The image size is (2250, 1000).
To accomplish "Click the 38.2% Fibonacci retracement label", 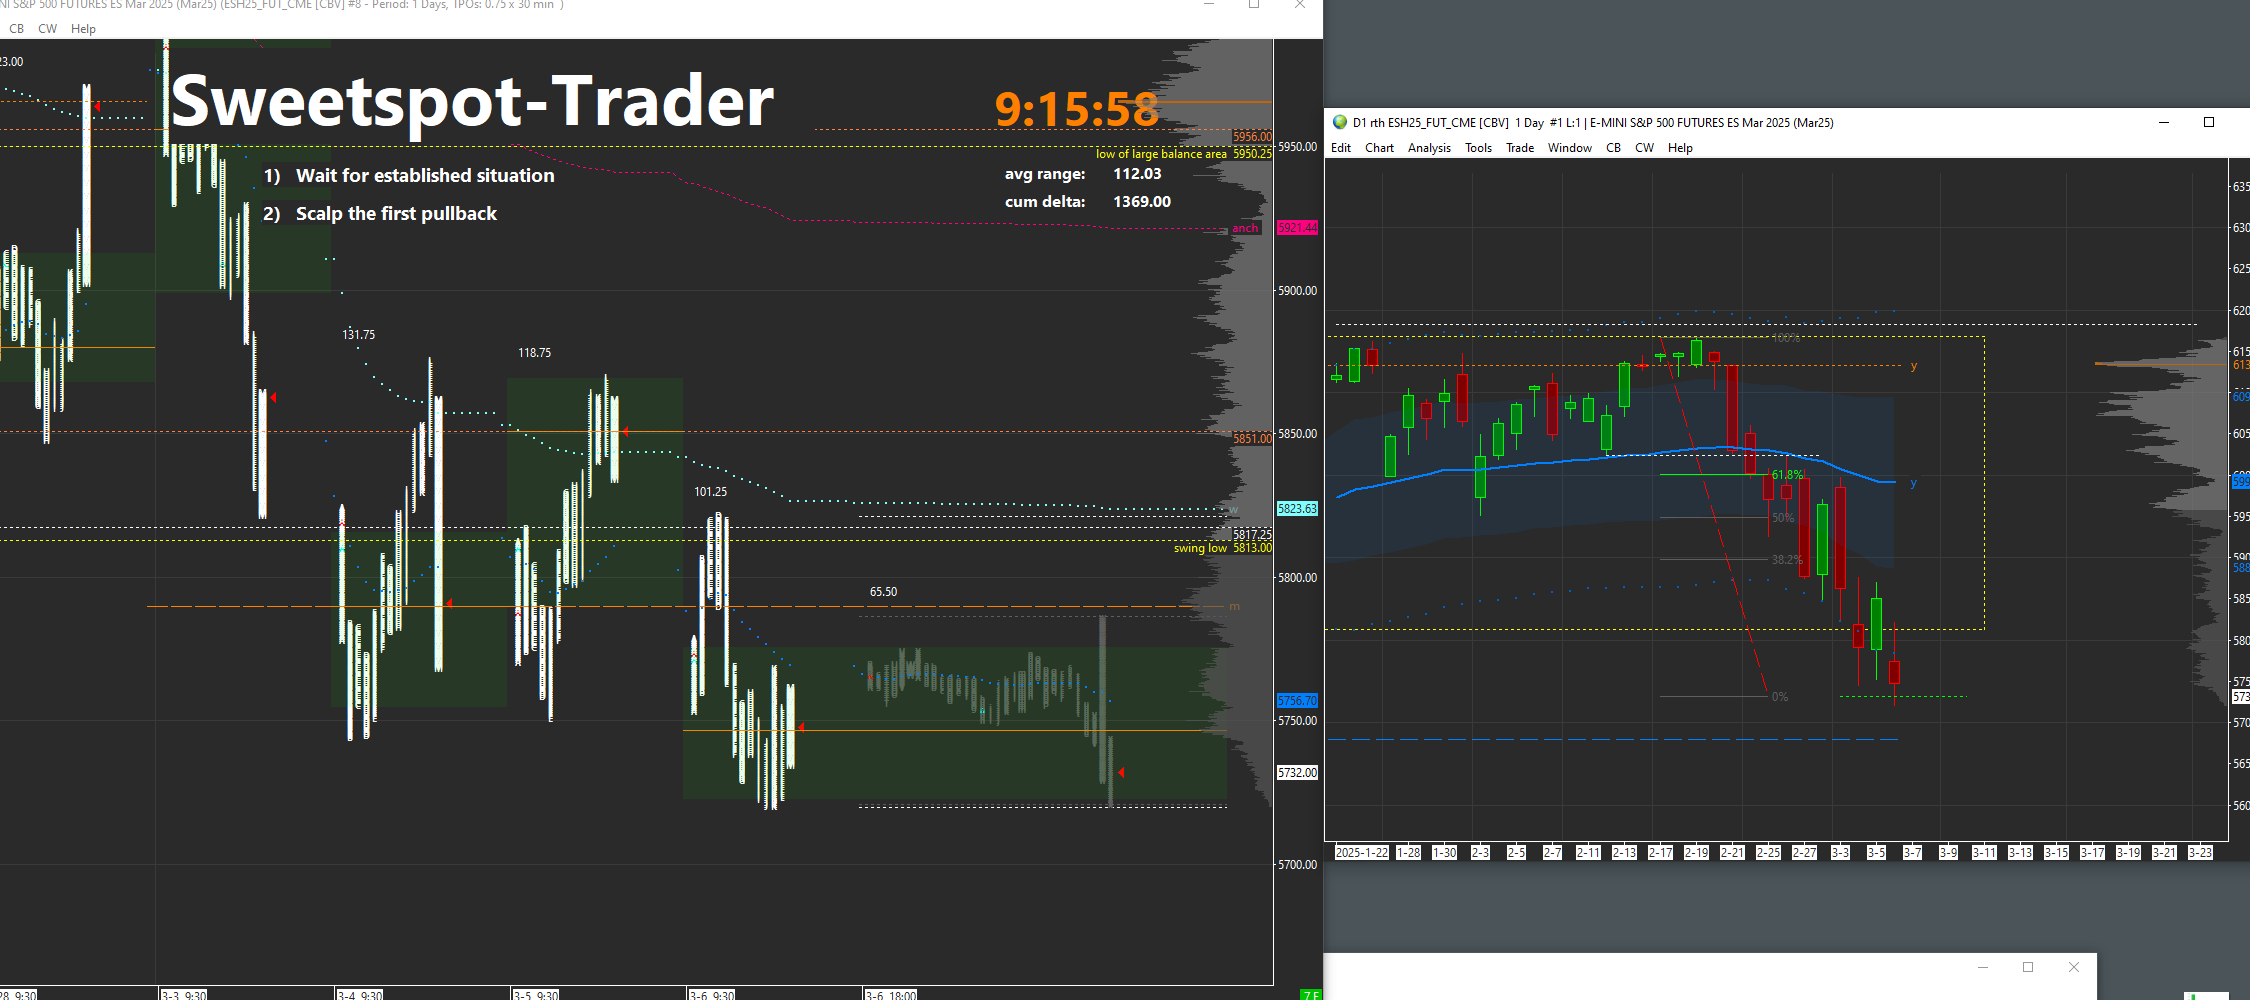I will tap(1787, 560).
